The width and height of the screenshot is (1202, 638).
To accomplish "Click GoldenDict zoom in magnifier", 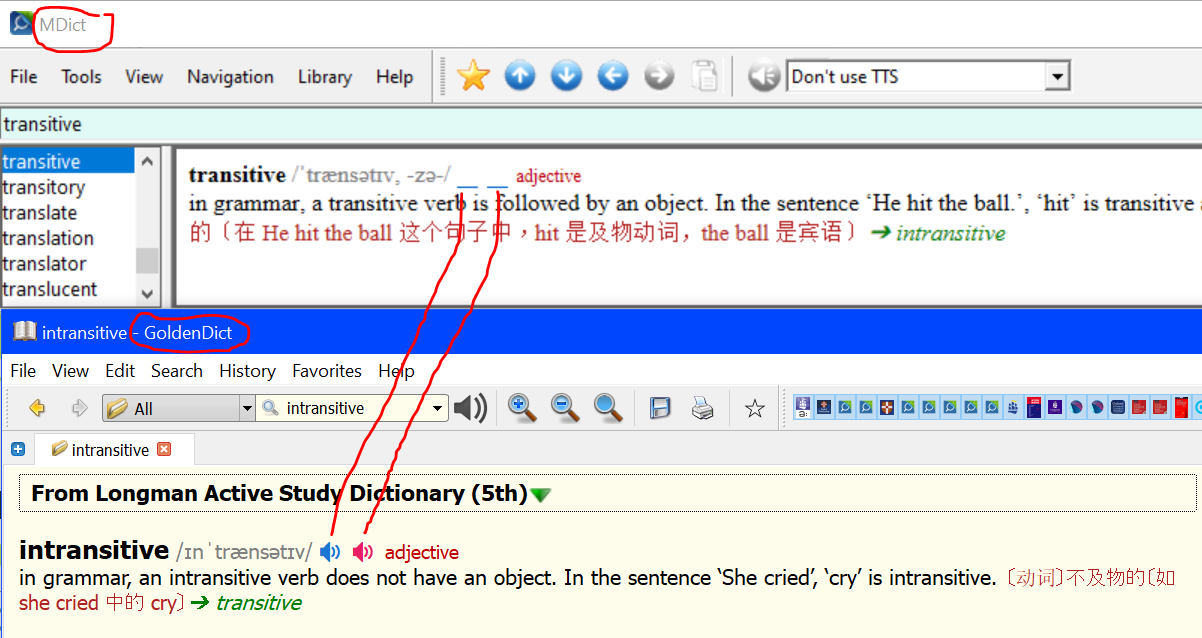I will pyautogui.click(x=520, y=407).
